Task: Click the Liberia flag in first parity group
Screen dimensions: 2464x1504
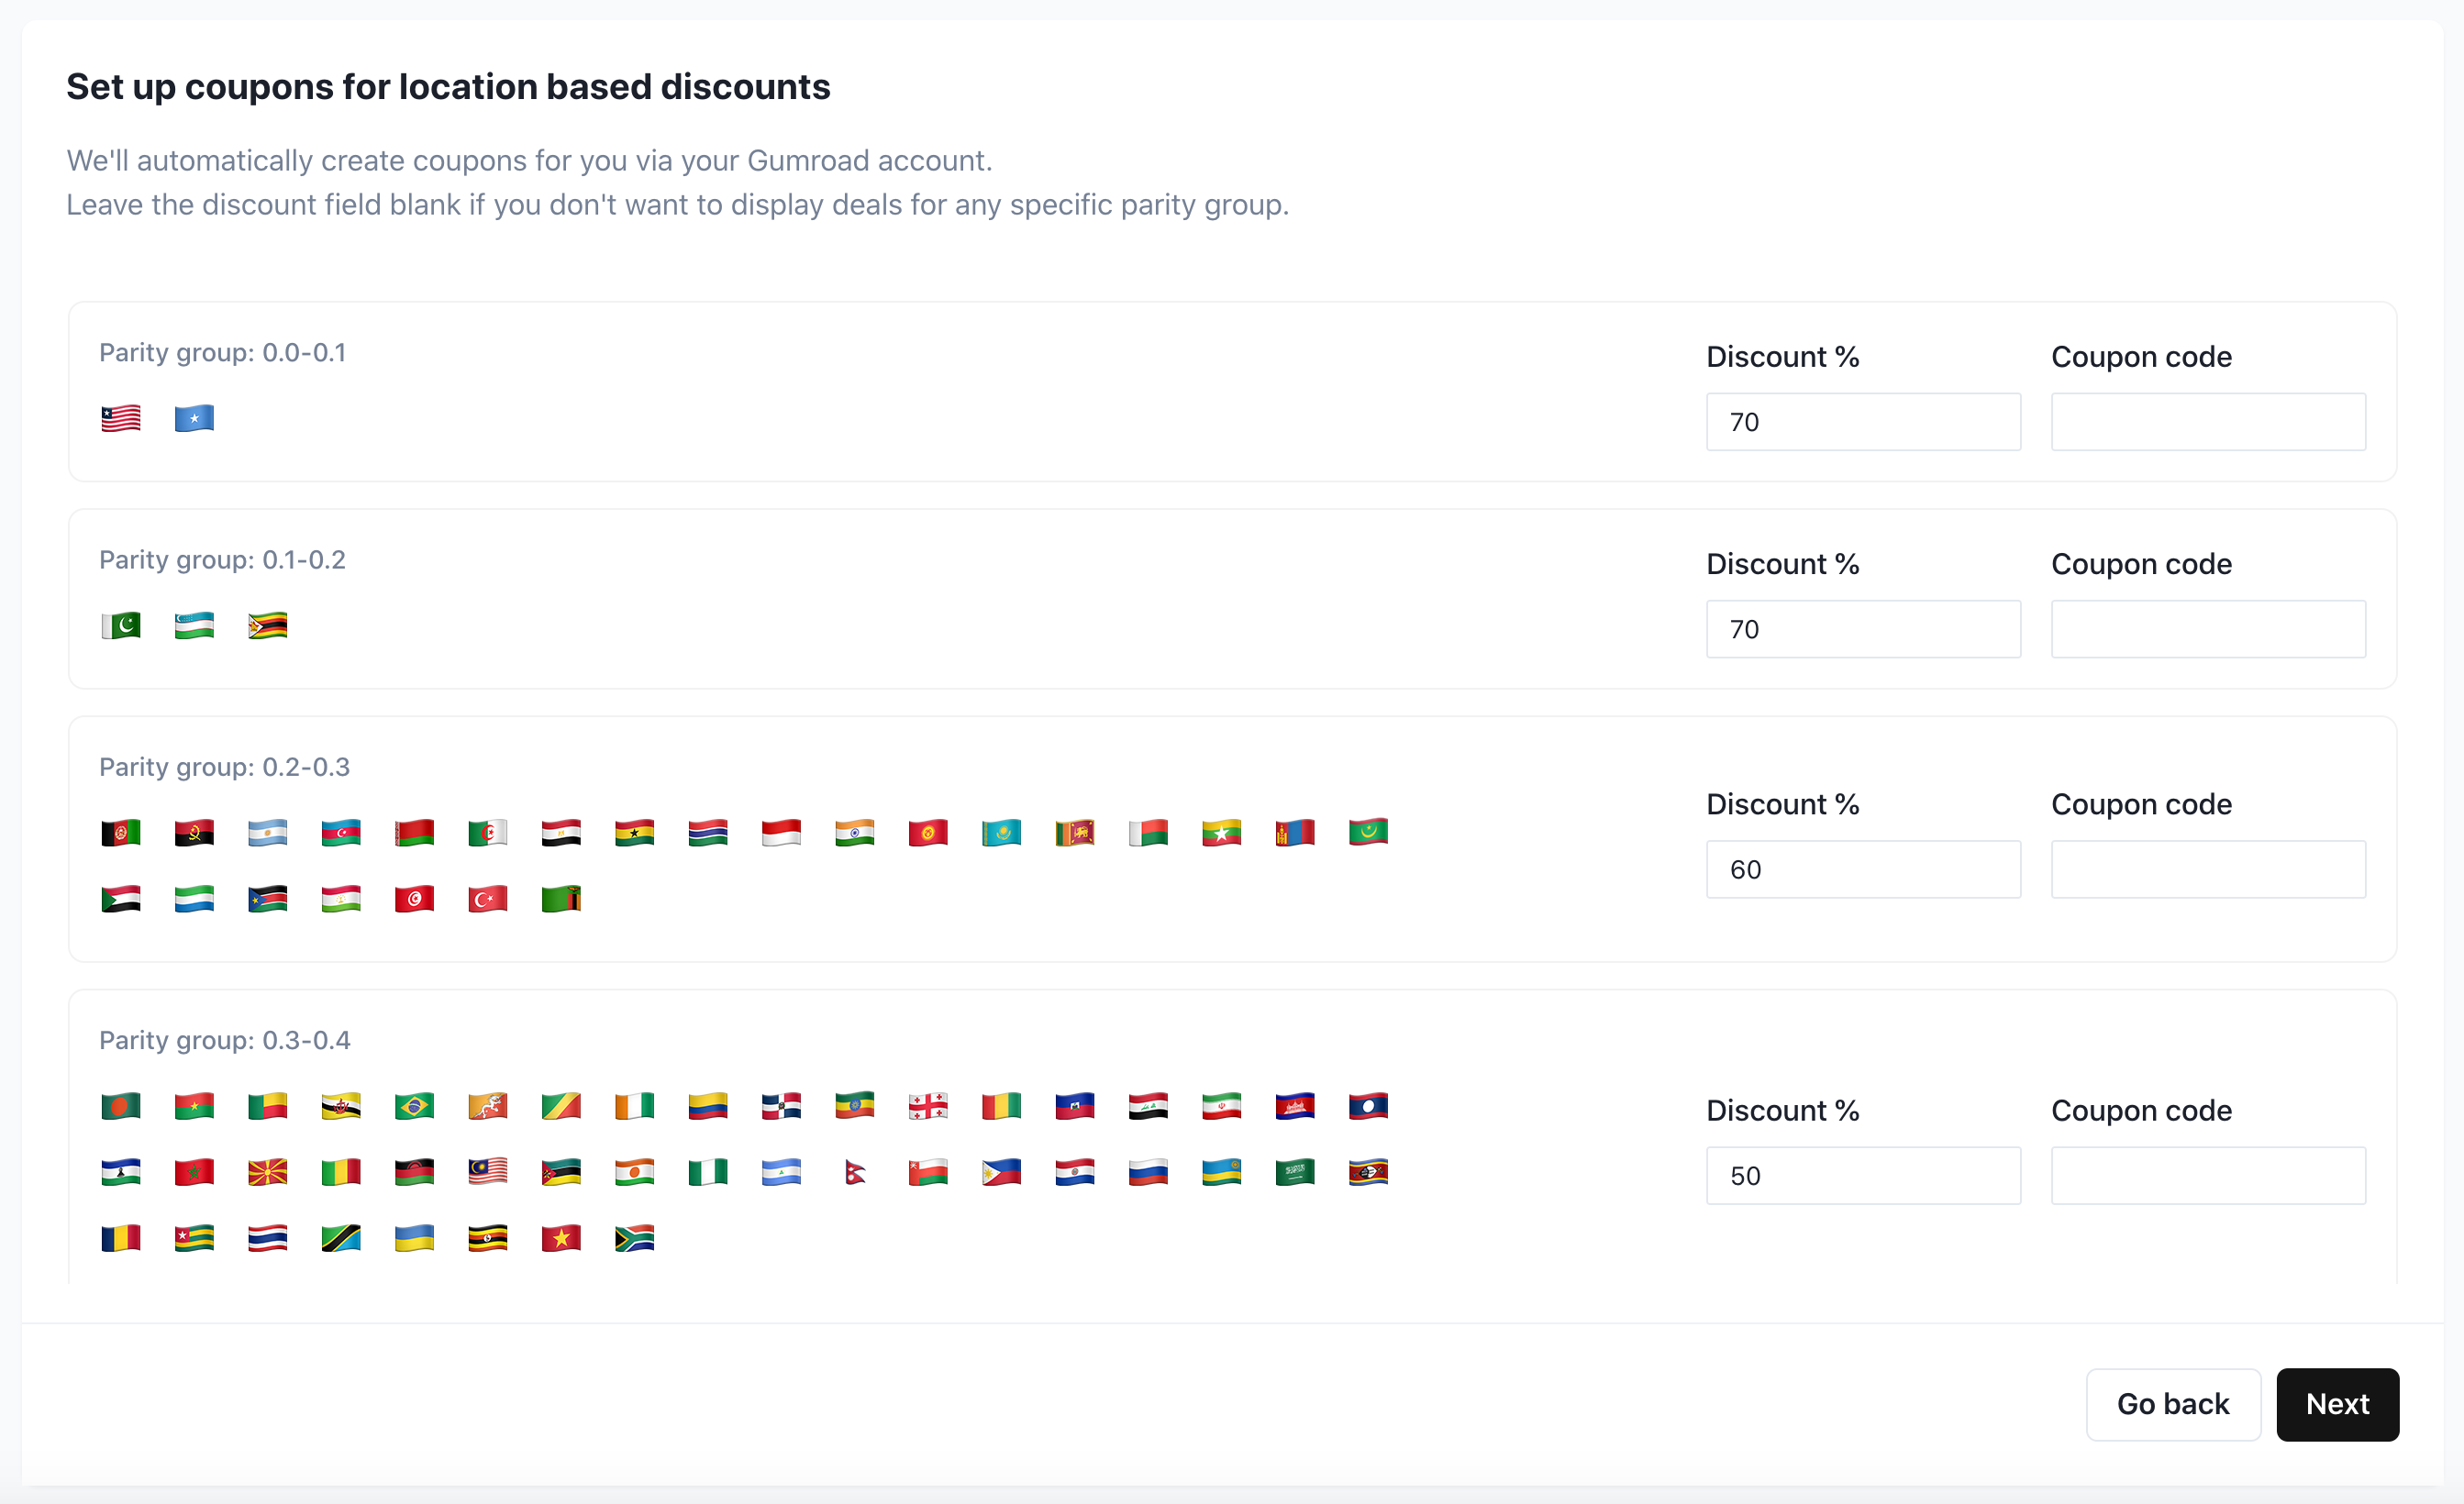Action: coord(121,418)
